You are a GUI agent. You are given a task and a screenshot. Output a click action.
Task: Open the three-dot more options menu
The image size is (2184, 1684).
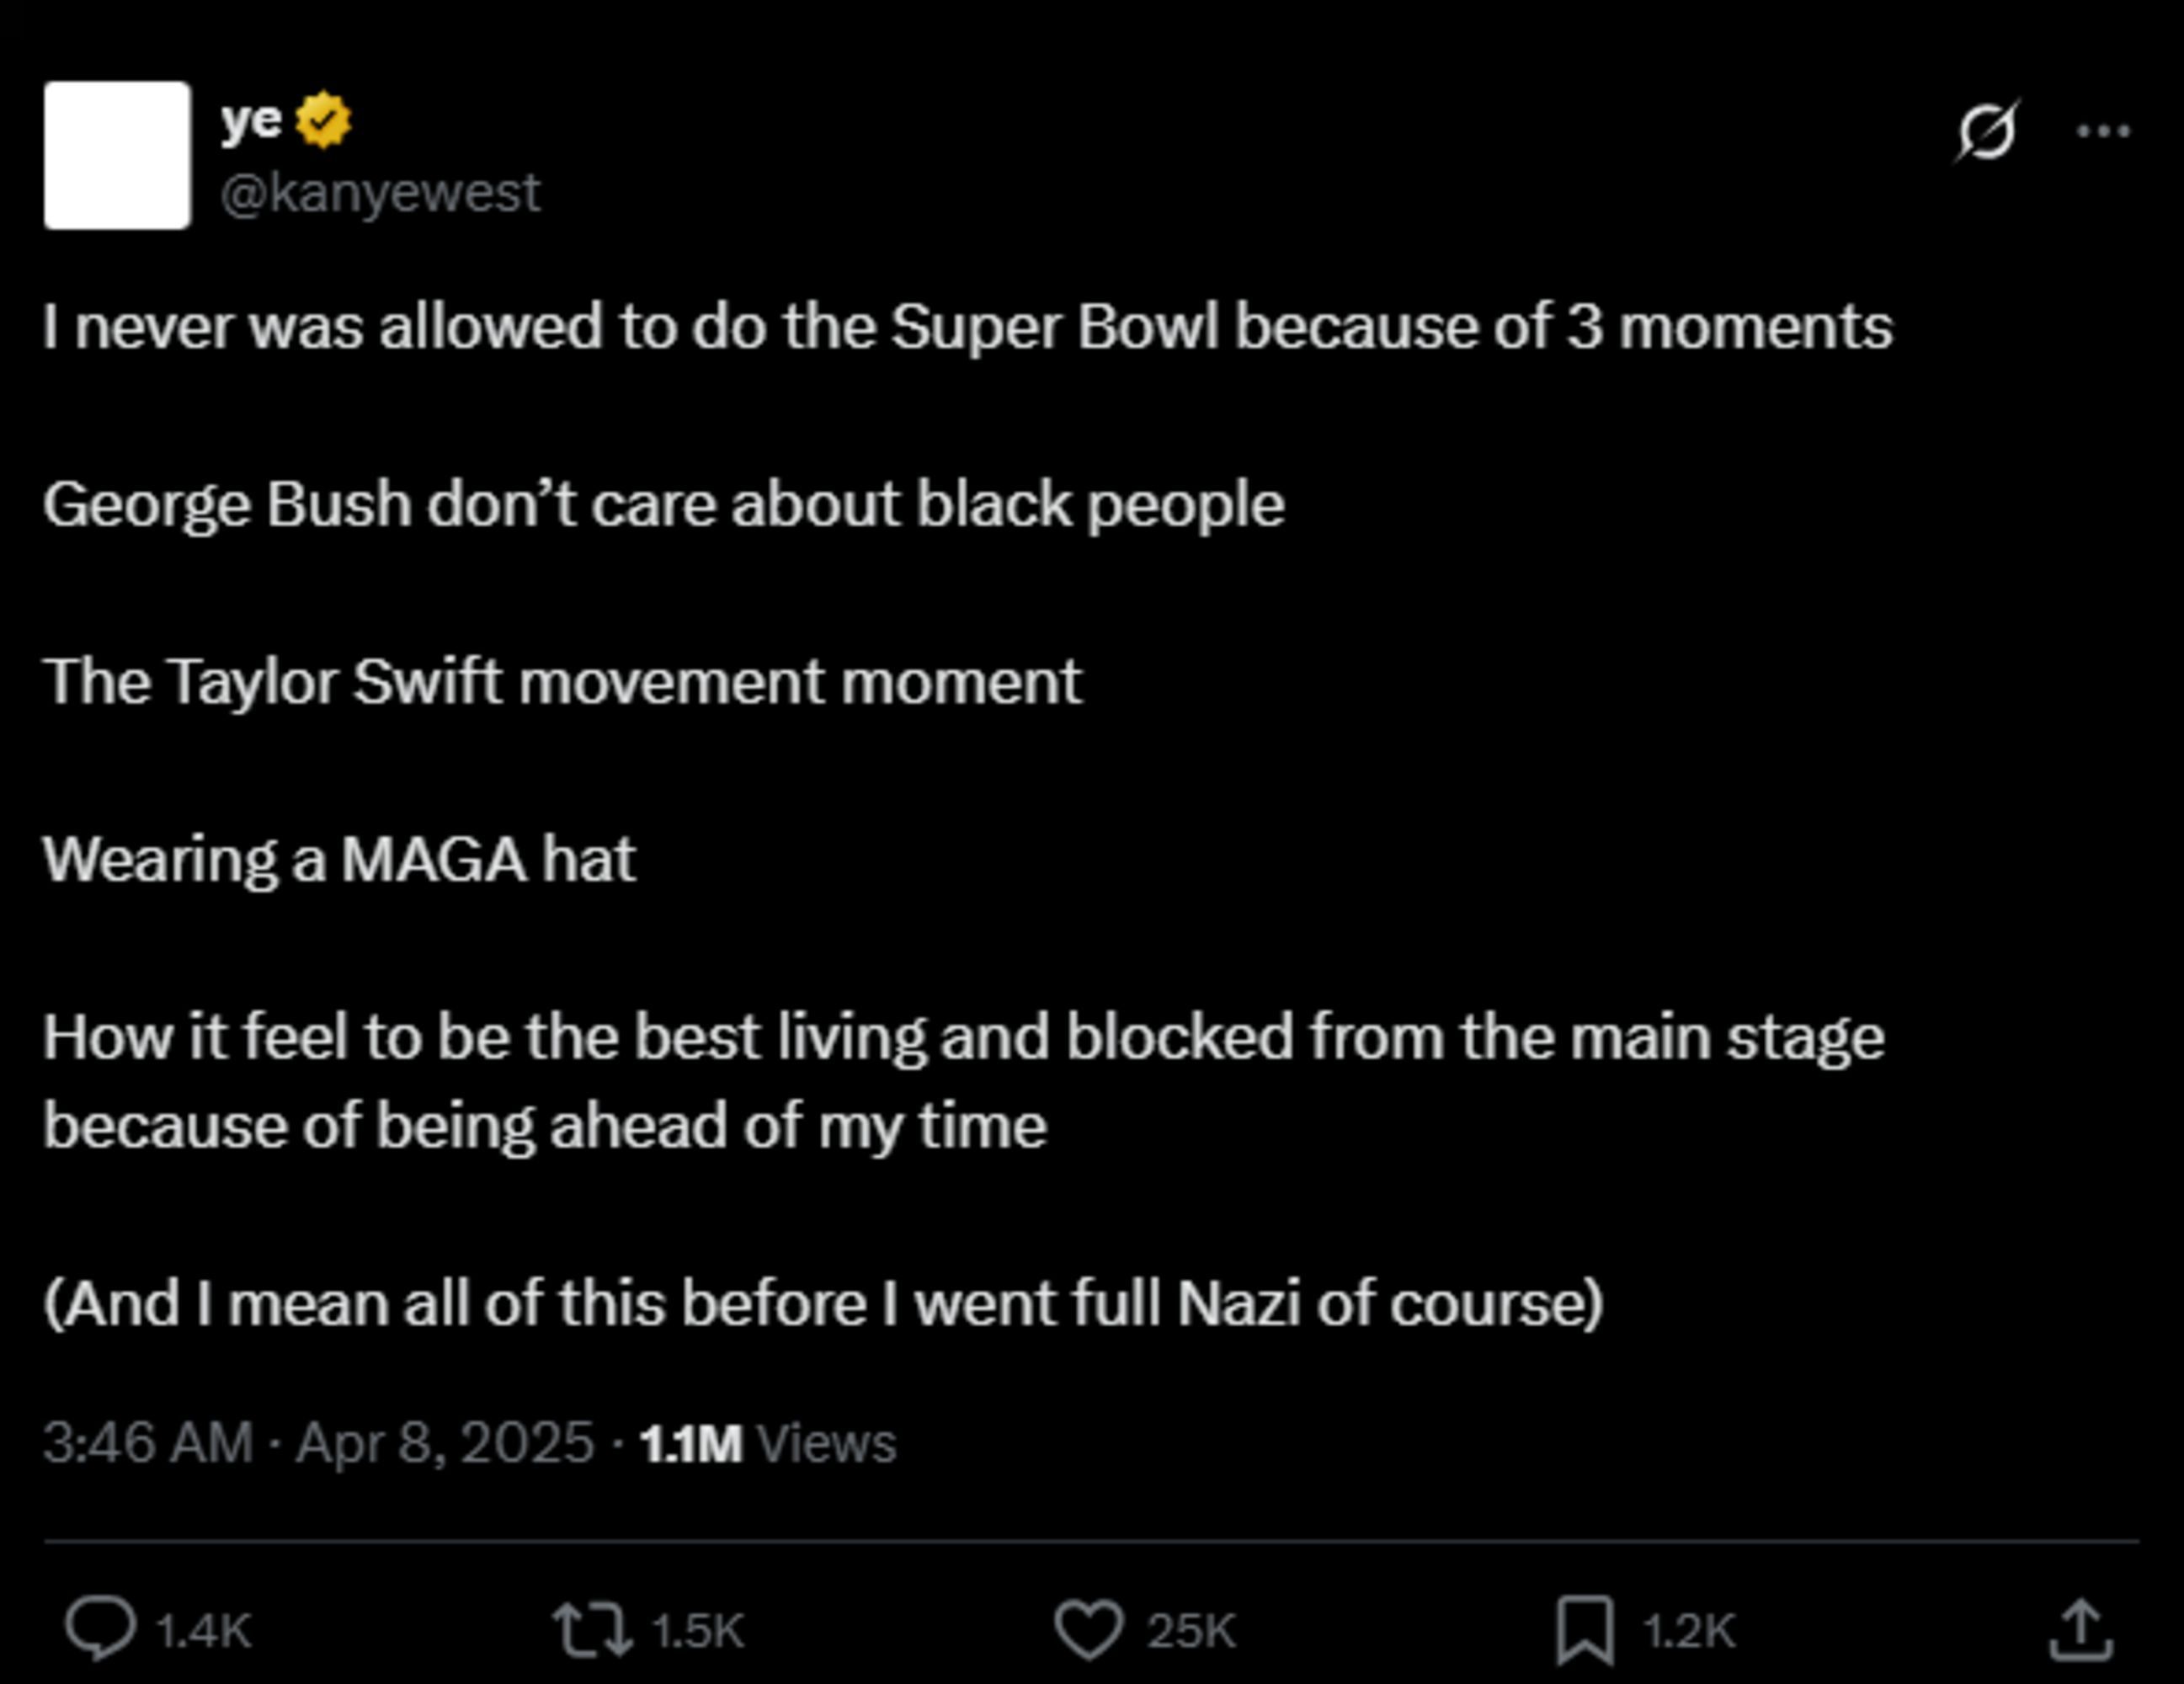(x=2102, y=131)
